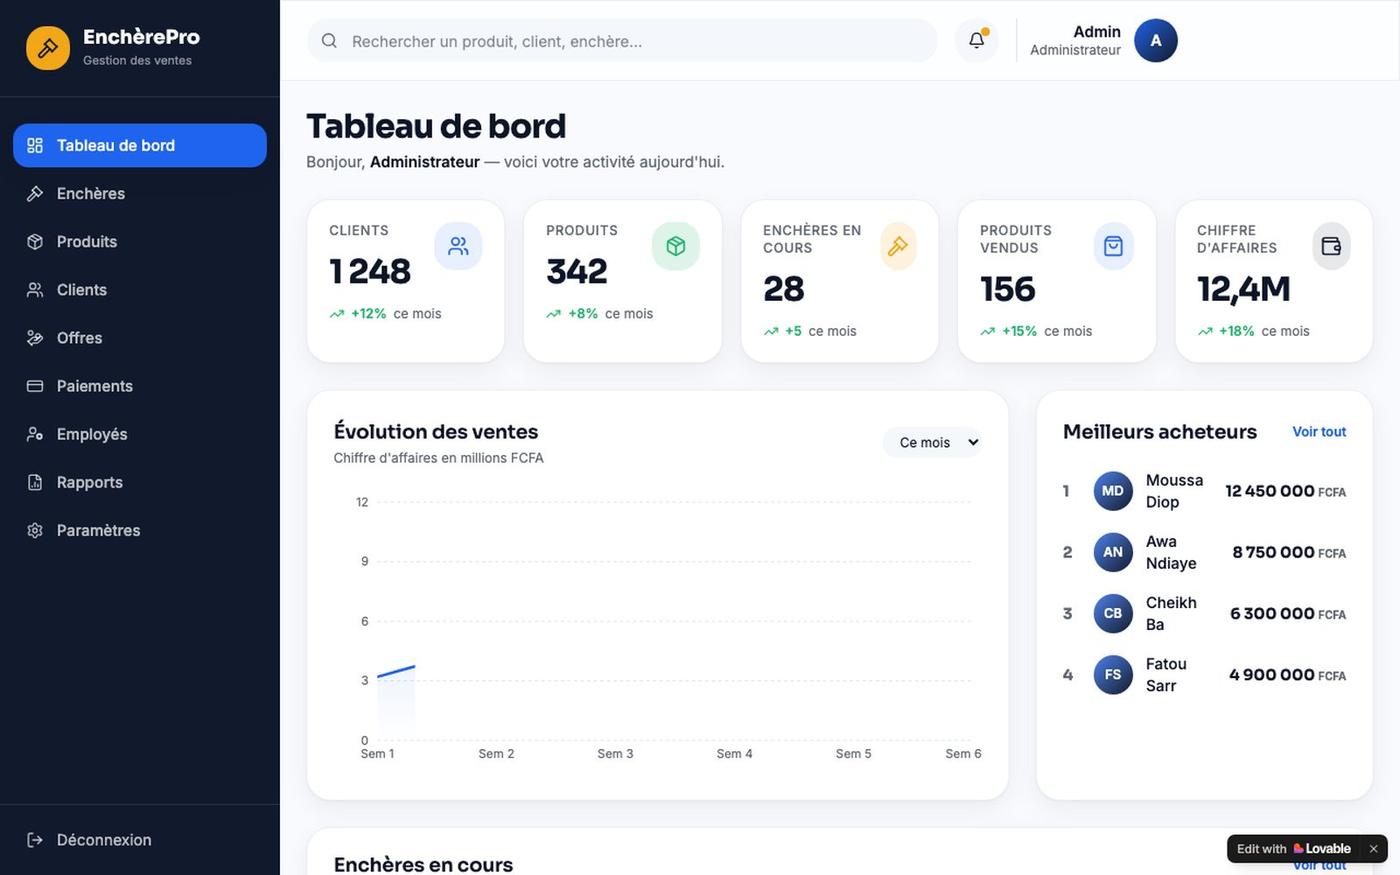Click the Évolution des ventes heading
This screenshot has width=1400, height=875.
tap(436, 432)
